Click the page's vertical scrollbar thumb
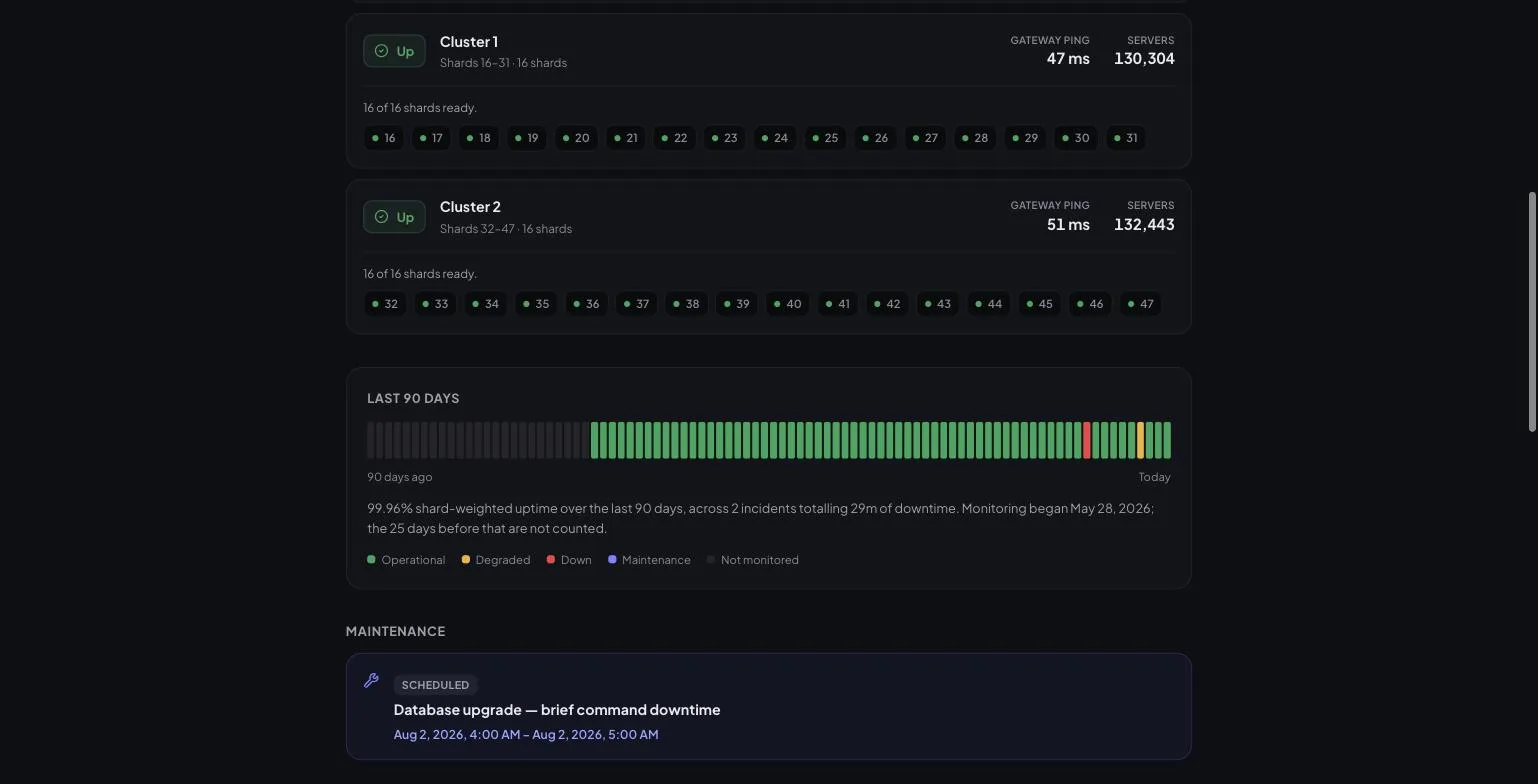Image resolution: width=1538 pixels, height=784 pixels. coord(1532,312)
